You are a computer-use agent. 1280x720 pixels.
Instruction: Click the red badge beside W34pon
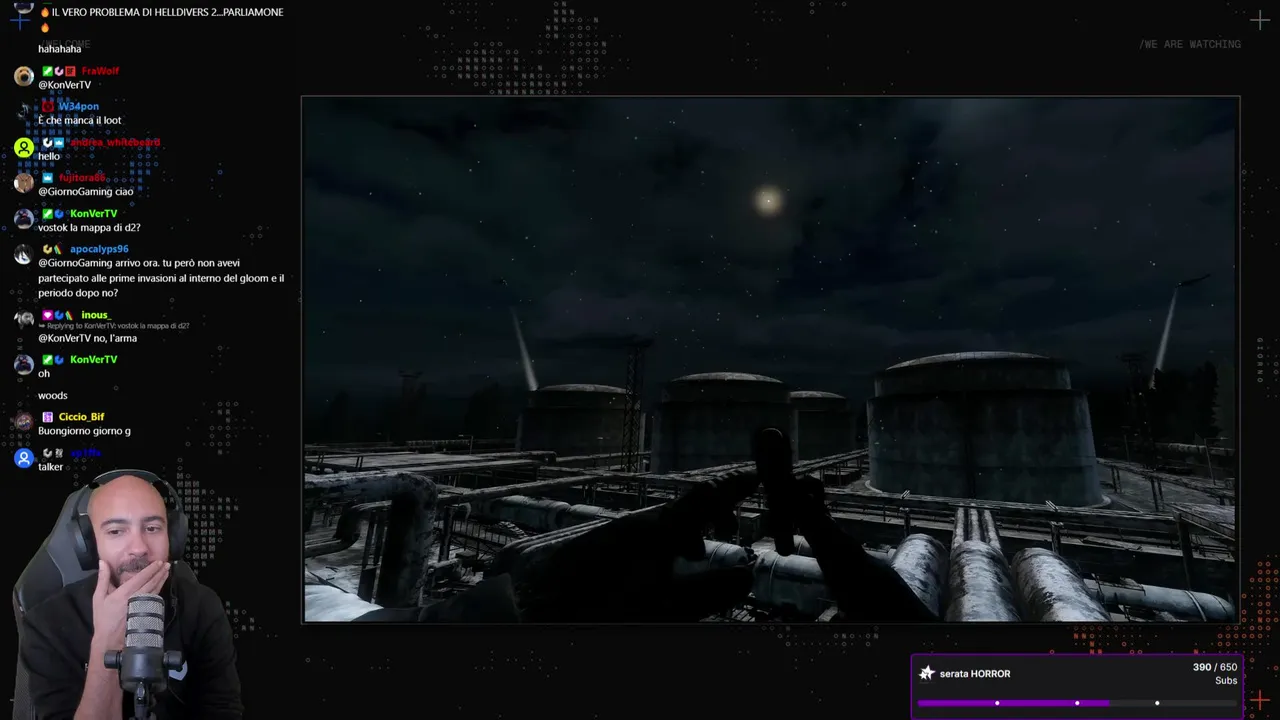pos(47,107)
